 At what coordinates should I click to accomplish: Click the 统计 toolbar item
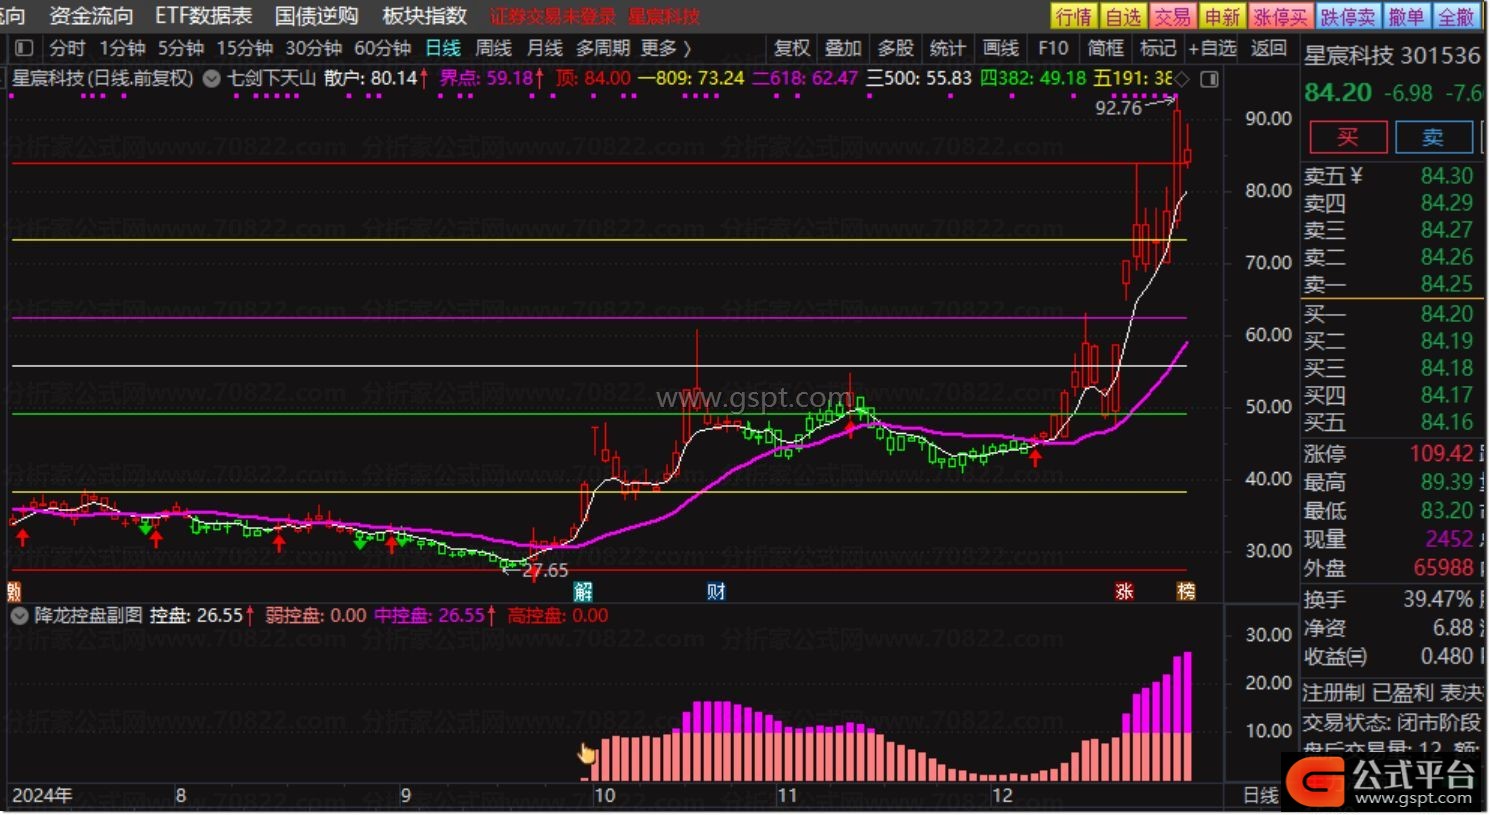(x=948, y=48)
